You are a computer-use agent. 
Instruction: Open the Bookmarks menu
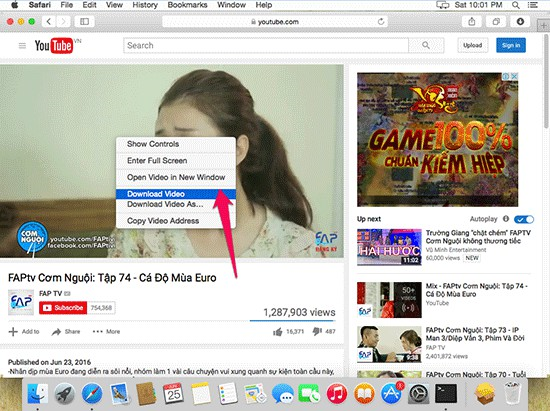tap(187, 5)
